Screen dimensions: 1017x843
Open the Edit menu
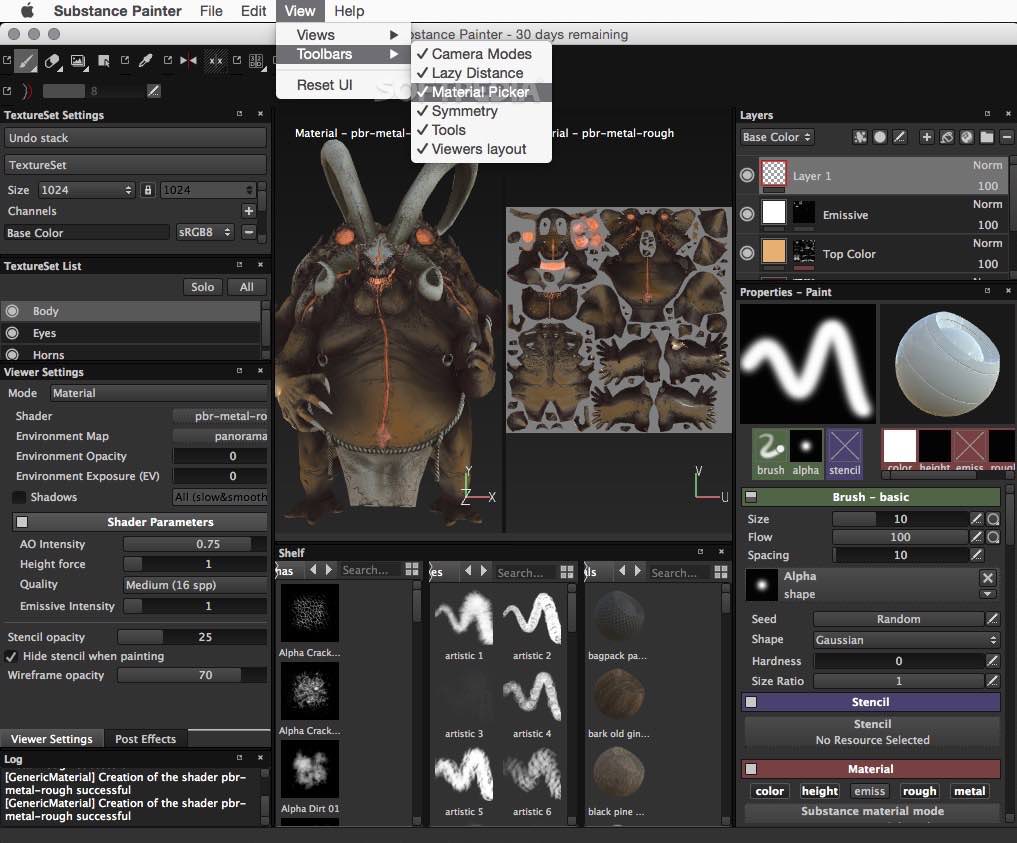pos(253,11)
